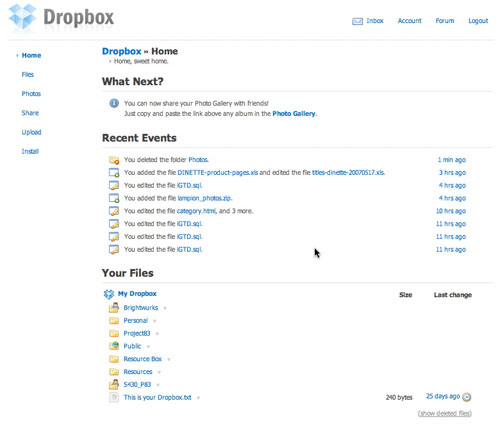The height and width of the screenshot is (433, 500).
Task: Open the Photo Gallery link
Action: coord(294,114)
